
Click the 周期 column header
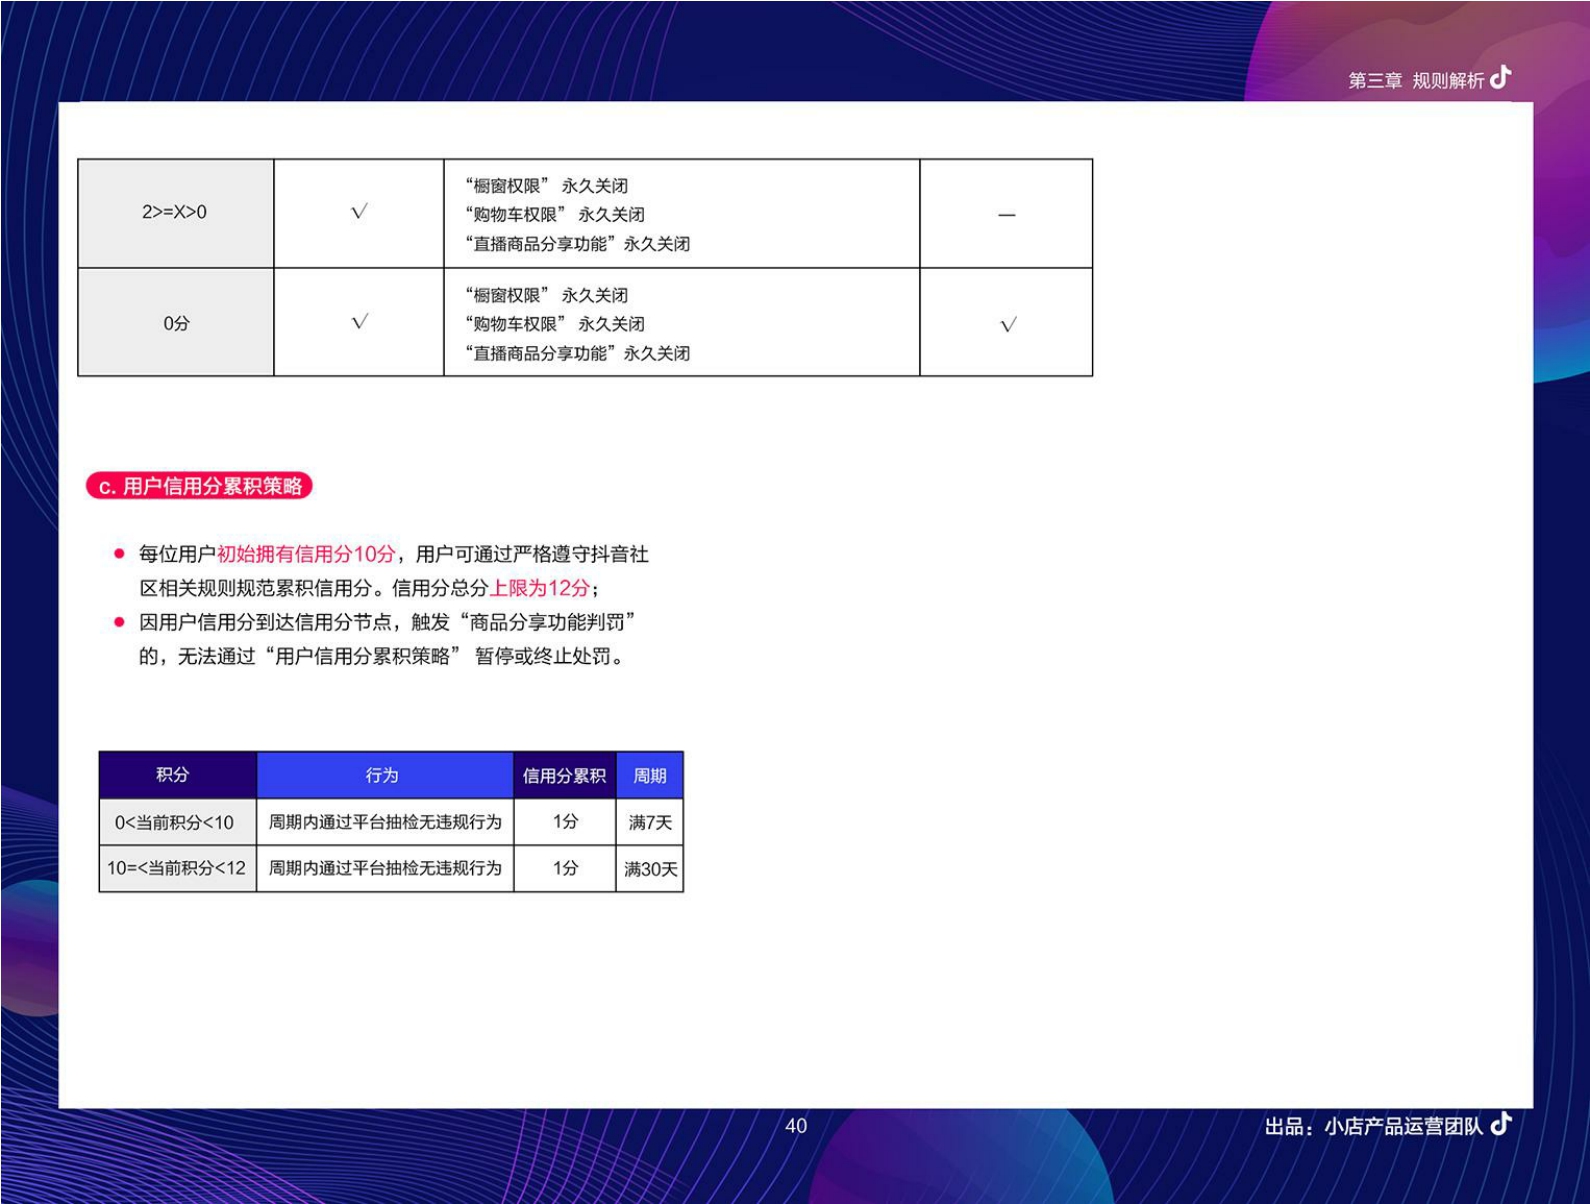(649, 776)
